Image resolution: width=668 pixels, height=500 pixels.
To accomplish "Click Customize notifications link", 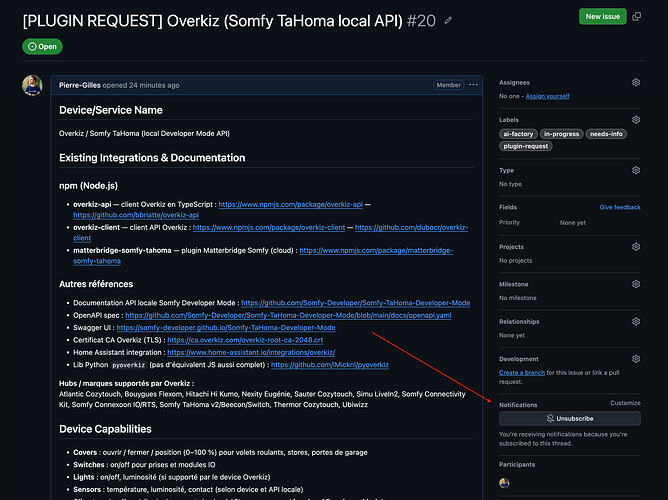I will (625, 403).
